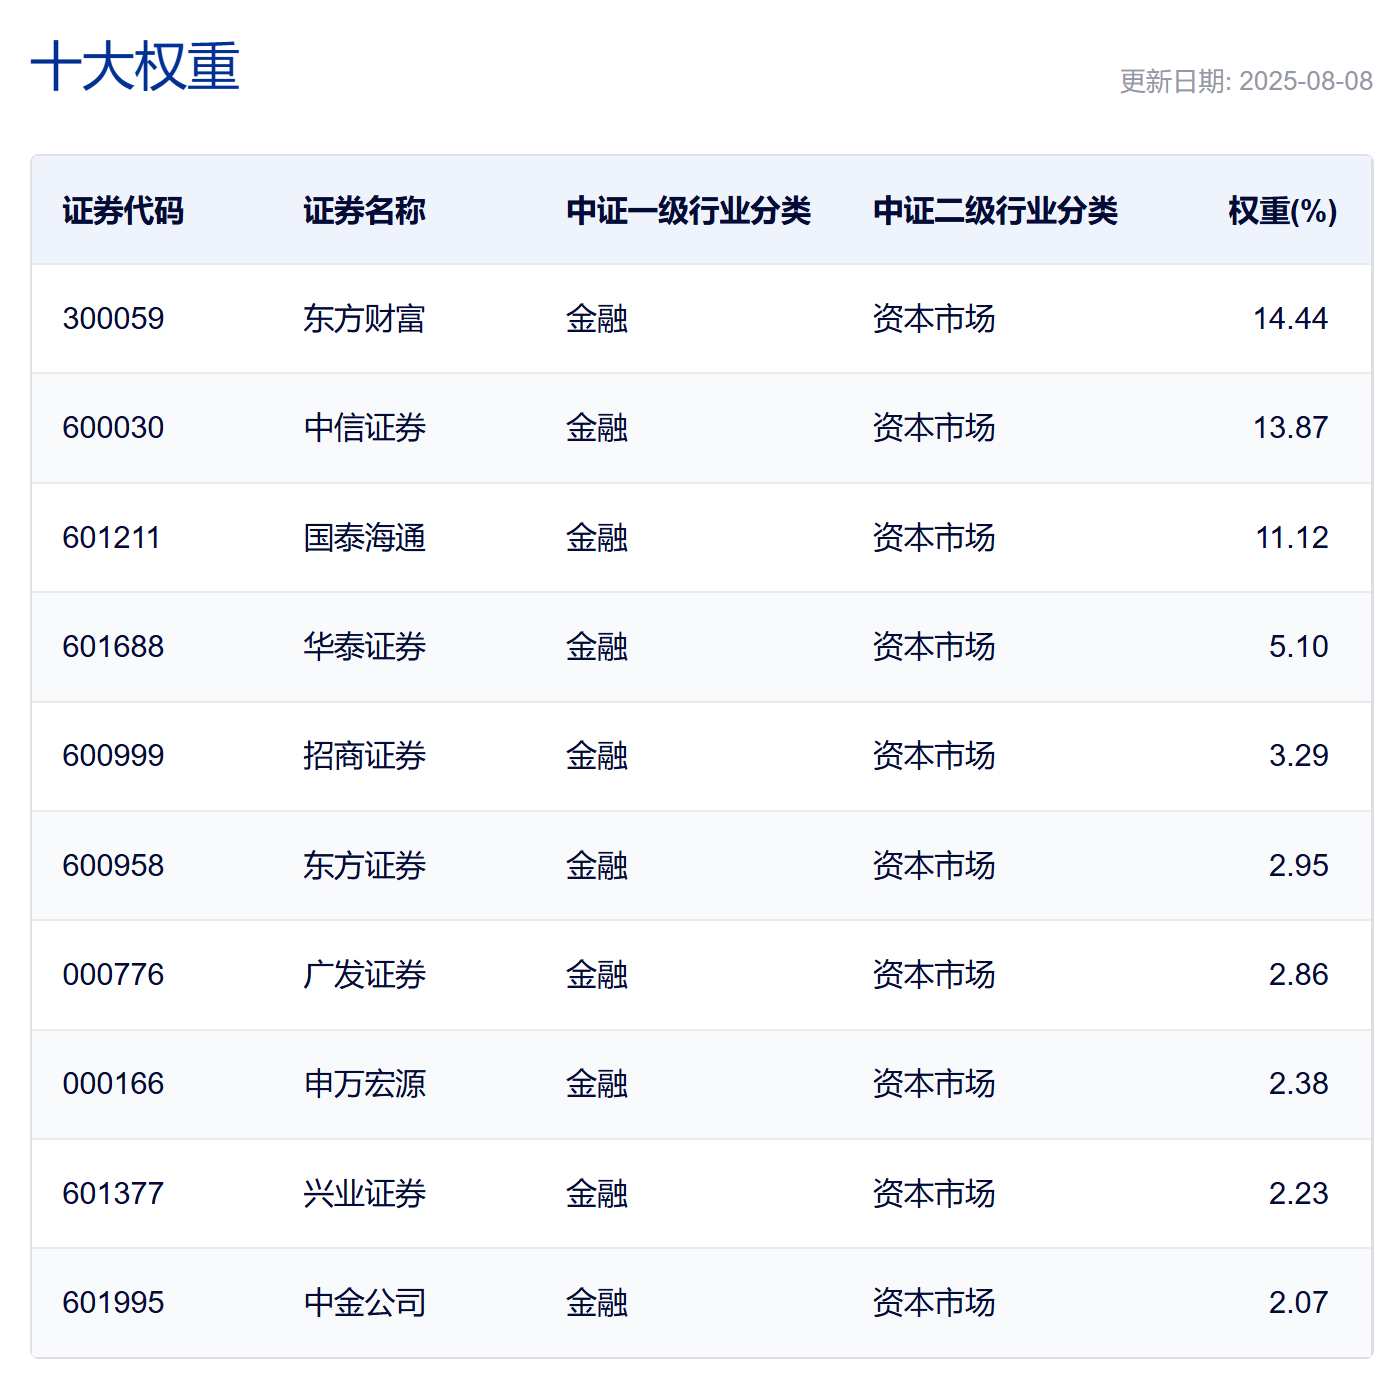Select security code 000776
Image resolution: width=1393 pixels, height=1374 pixels.
coord(113,975)
